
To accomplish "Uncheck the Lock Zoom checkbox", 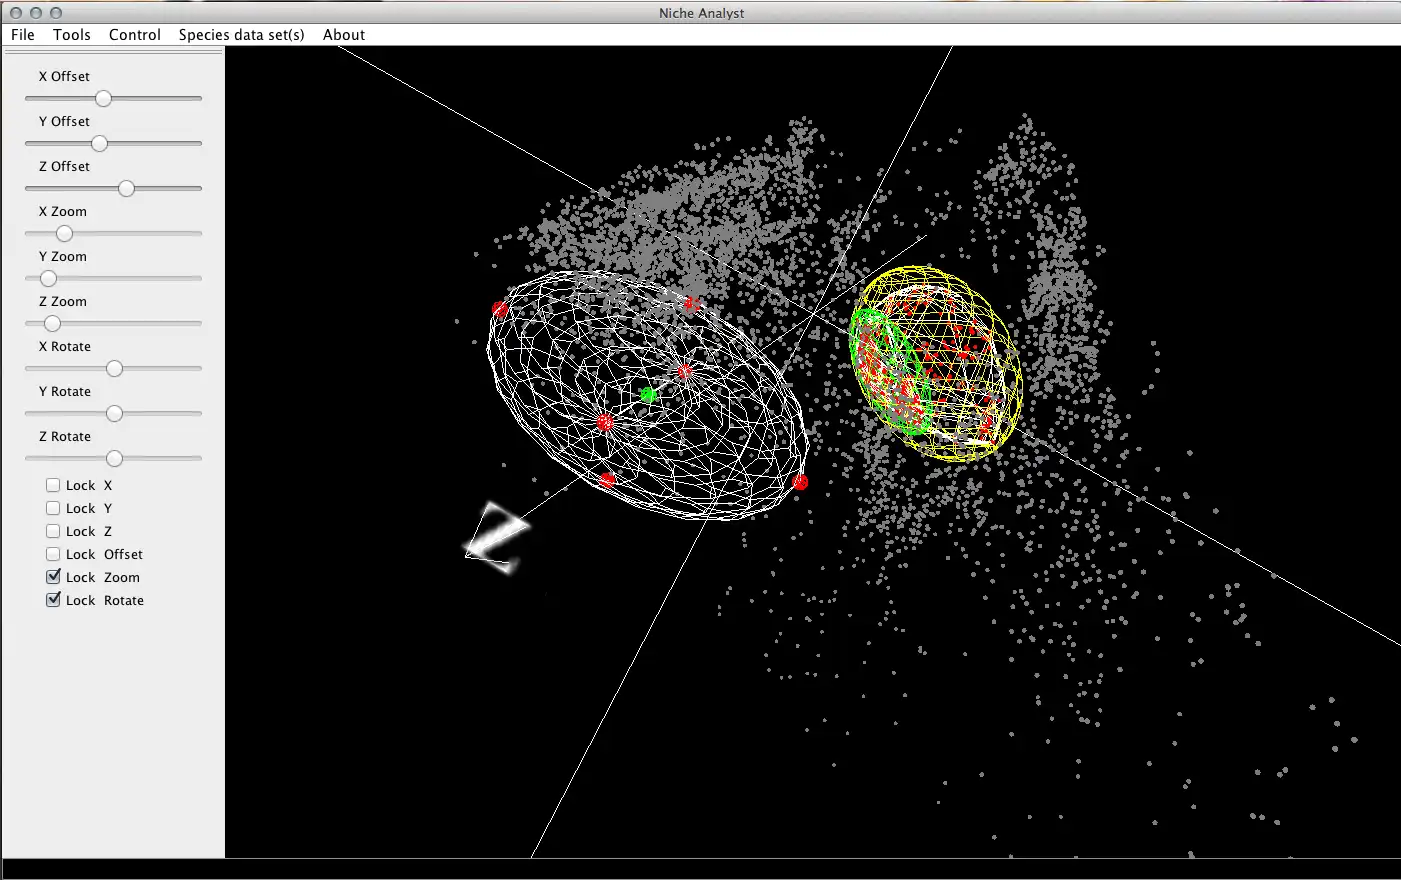I will coord(53,577).
